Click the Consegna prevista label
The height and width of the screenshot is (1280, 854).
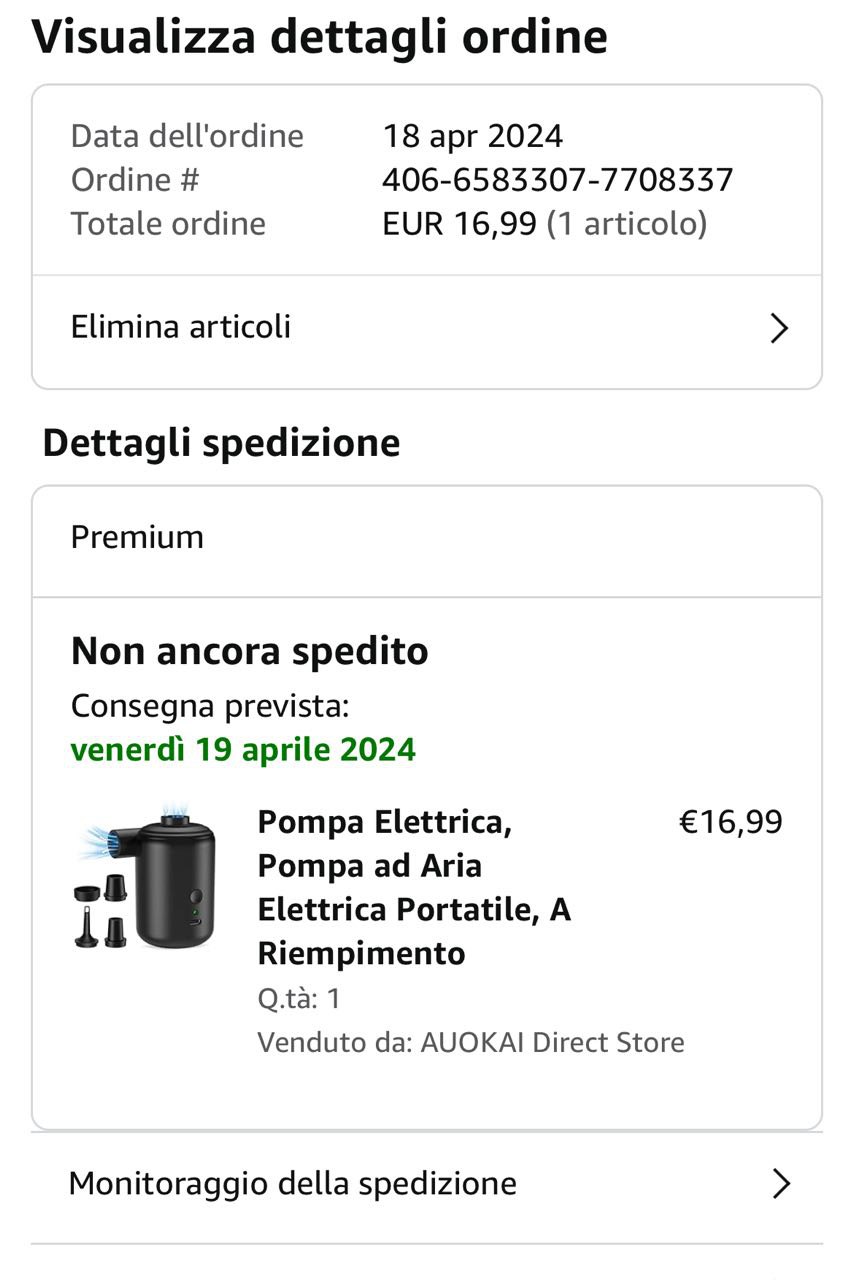coord(210,706)
